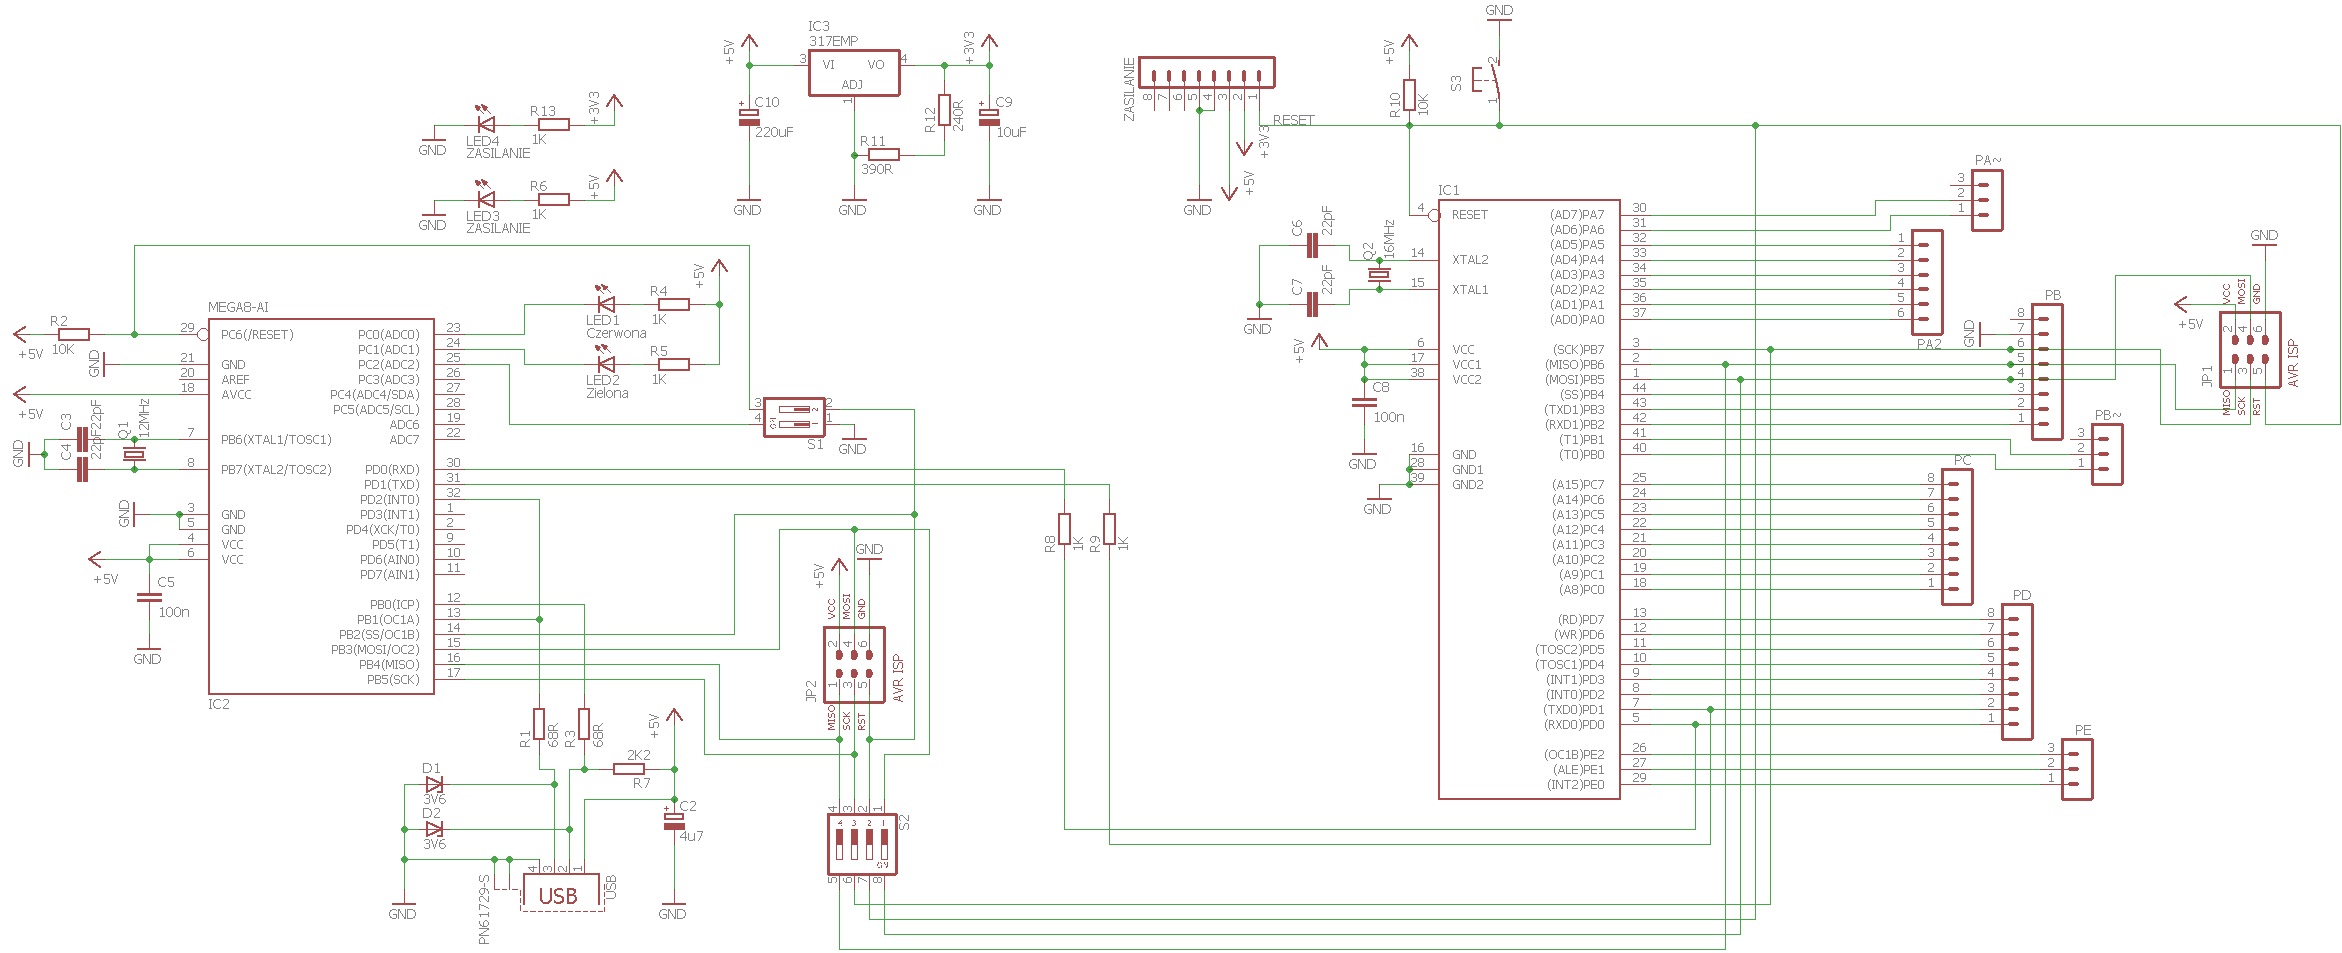The image size is (2342, 953).
Task: Click the XTAL2 pin label on IC1
Action: pyautogui.click(x=1470, y=260)
